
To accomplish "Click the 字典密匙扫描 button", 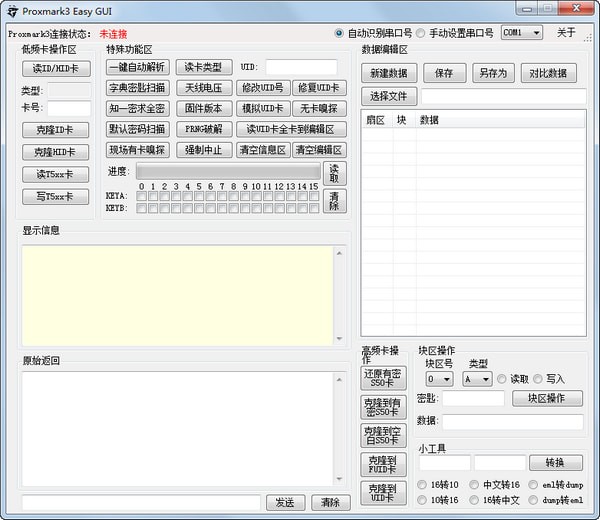I will tap(137, 88).
